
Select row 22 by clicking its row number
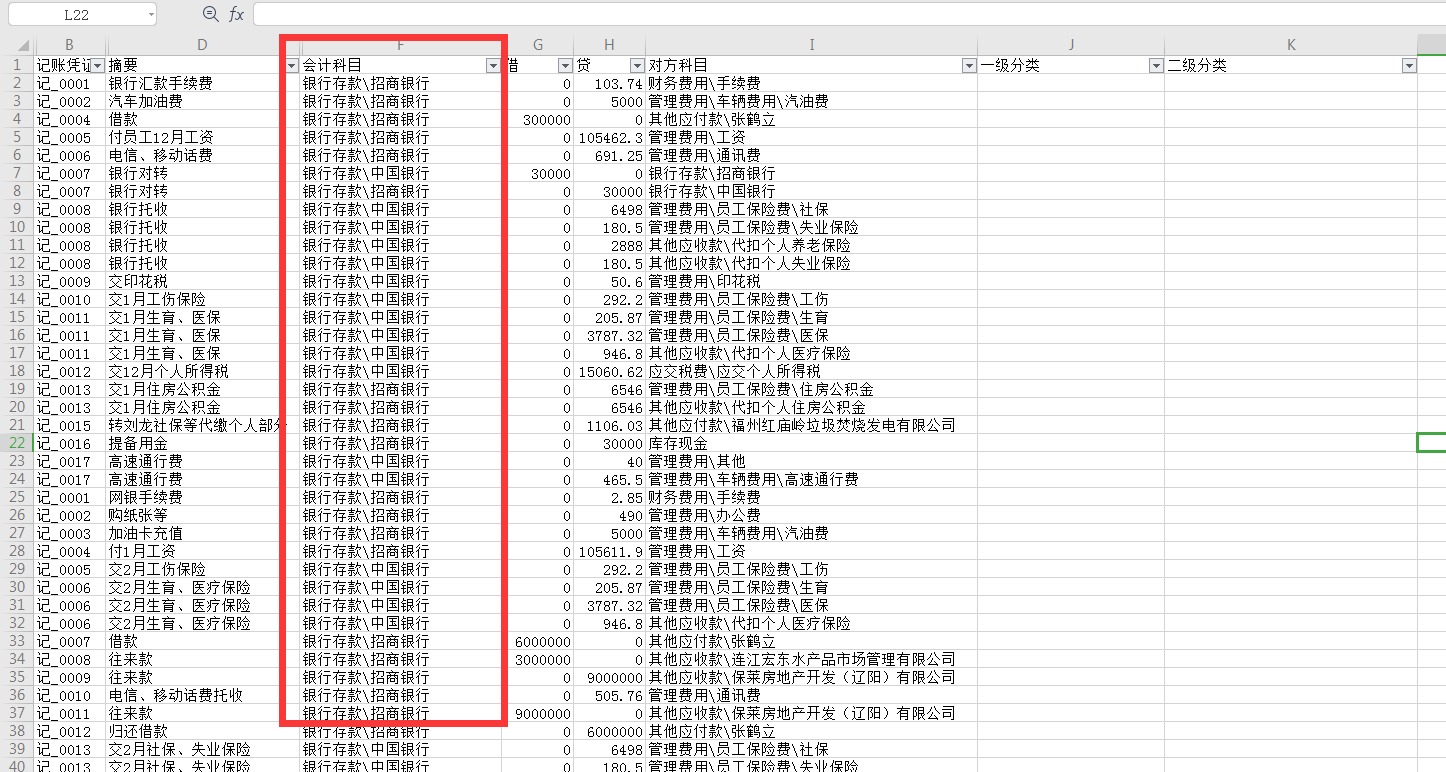(x=16, y=443)
